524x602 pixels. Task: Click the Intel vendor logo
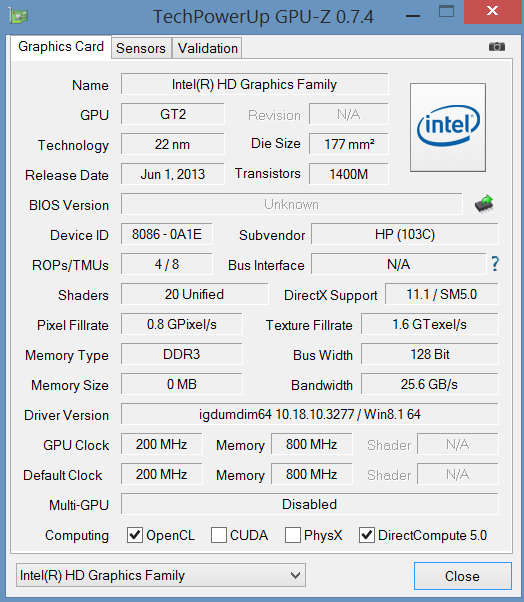pyautogui.click(x=448, y=127)
